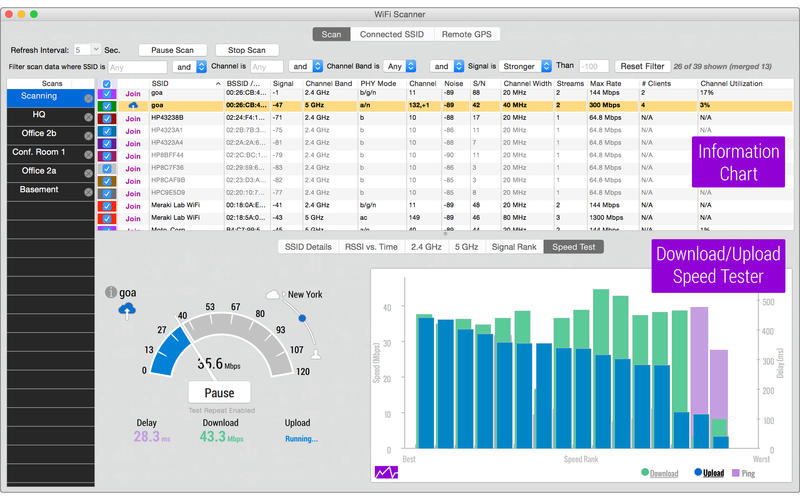This screenshot has width=800, height=500.
Task: Uncheck the first Meraki Lab WiFi checkbox
Action: tap(107, 205)
